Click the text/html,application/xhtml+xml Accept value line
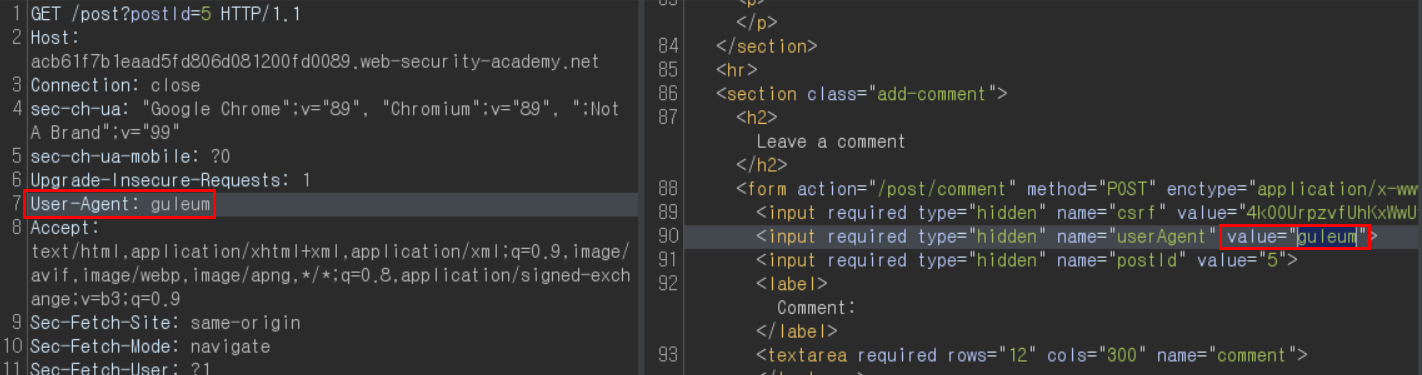This screenshot has height=375, width=1422. (x=330, y=252)
